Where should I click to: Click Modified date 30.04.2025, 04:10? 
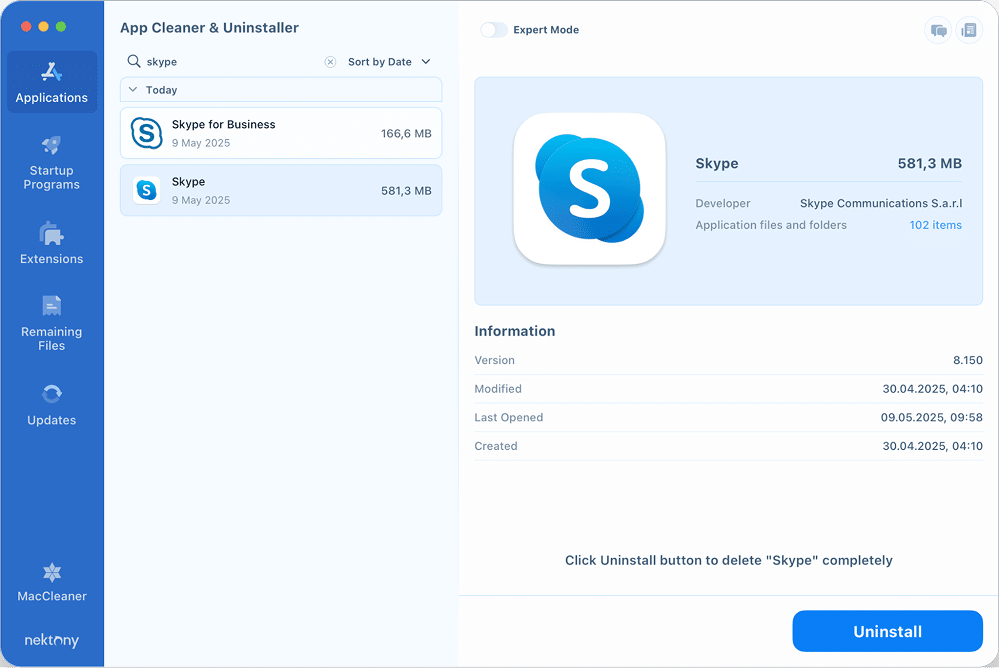[932, 389]
